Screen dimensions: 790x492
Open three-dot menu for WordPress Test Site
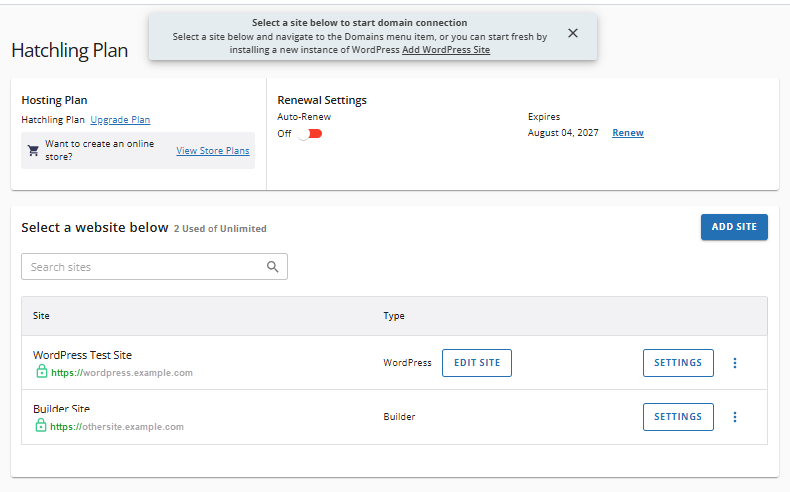[735, 363]
